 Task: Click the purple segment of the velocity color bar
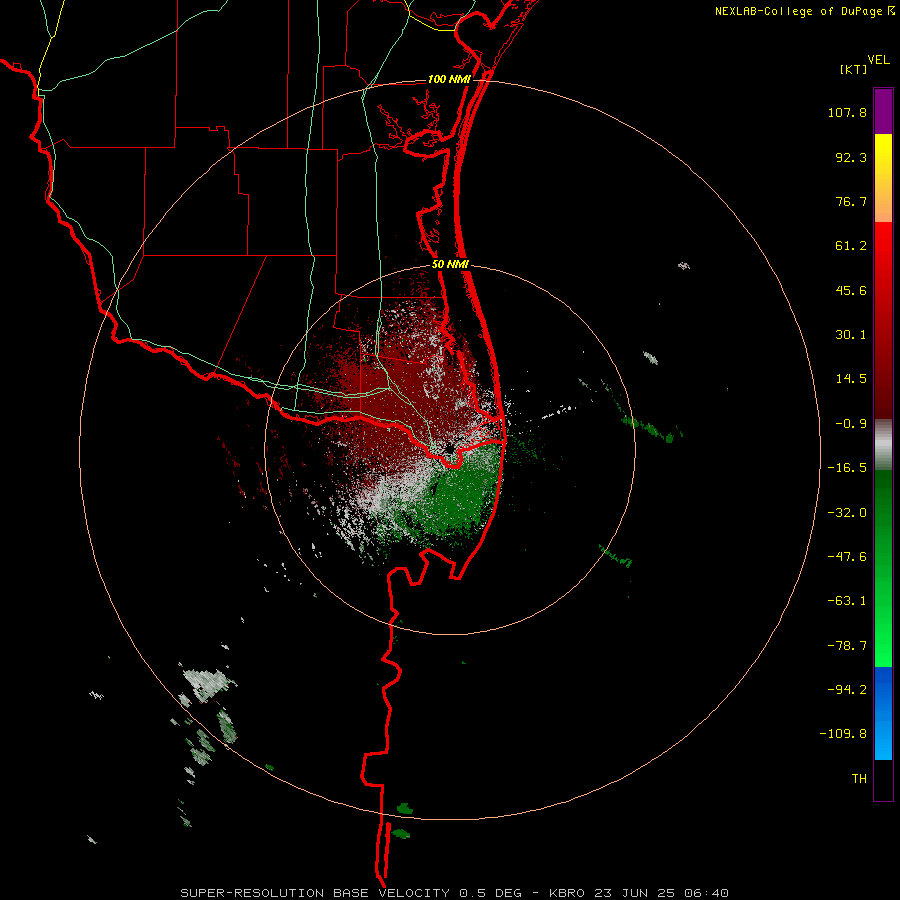(883, 111)
